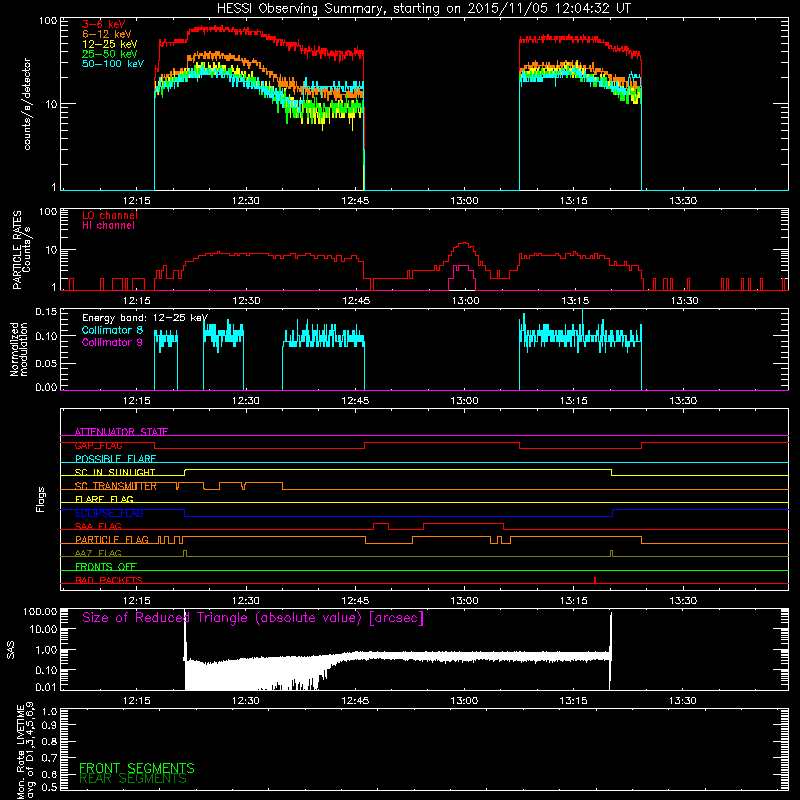Screen dimensions: 800x800
Task: Click the ECLIPSE_FLAG label
Action: pyautogui.click(x=109, y=513)
